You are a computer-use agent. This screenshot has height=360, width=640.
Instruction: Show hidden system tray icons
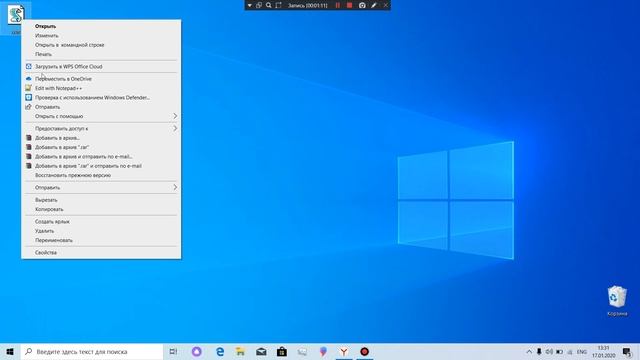click(529, 351)
